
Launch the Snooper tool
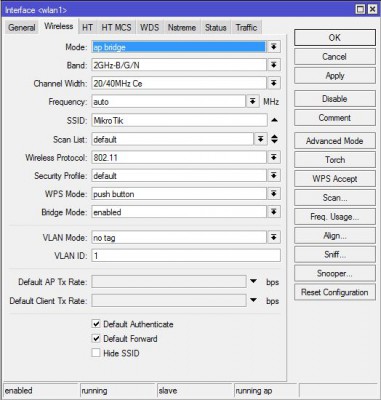coord(335,273)
